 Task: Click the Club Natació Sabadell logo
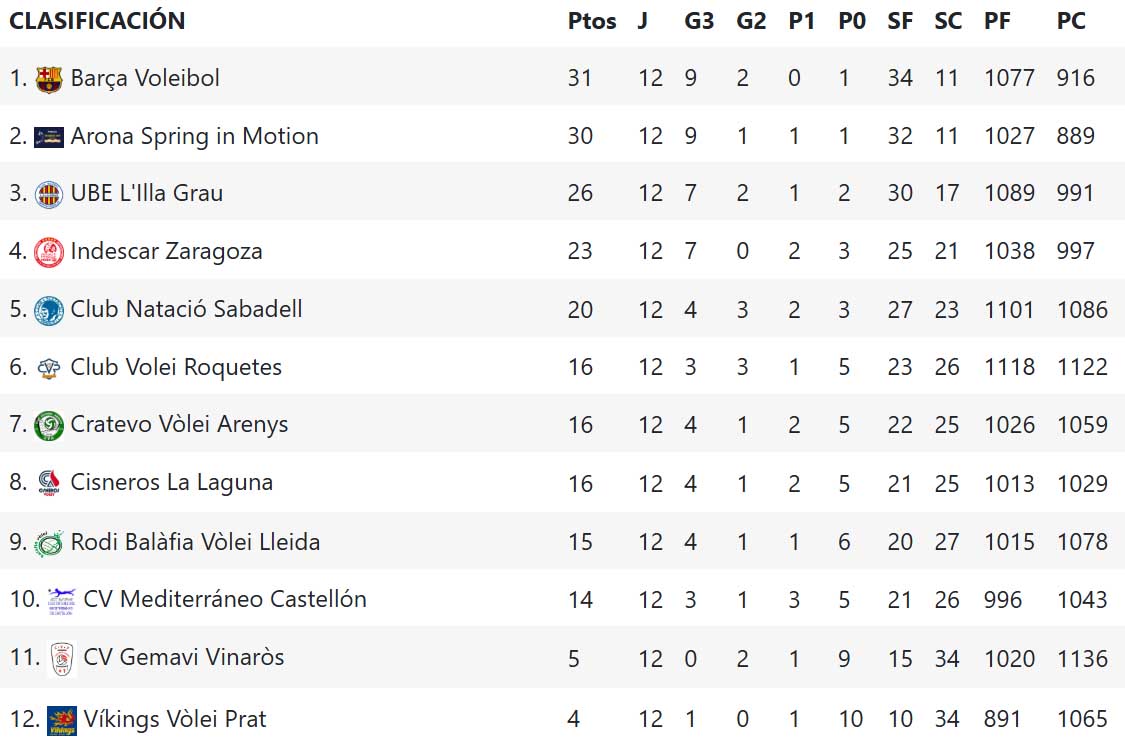[x=48, y=310]
